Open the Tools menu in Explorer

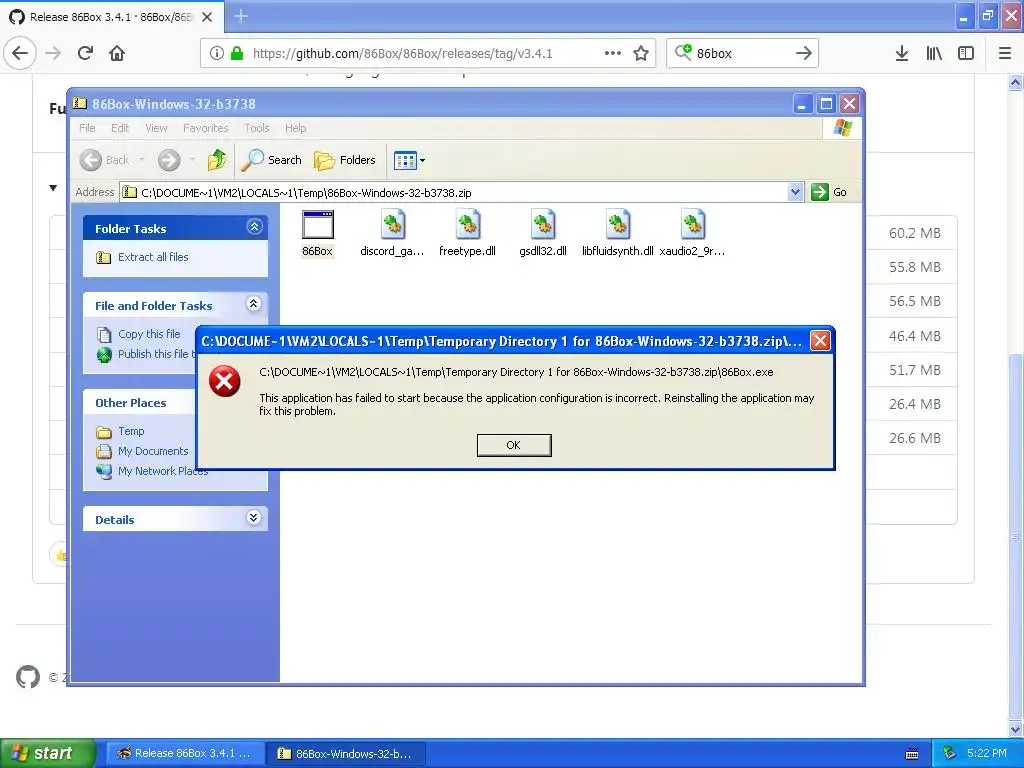[257, 128]
